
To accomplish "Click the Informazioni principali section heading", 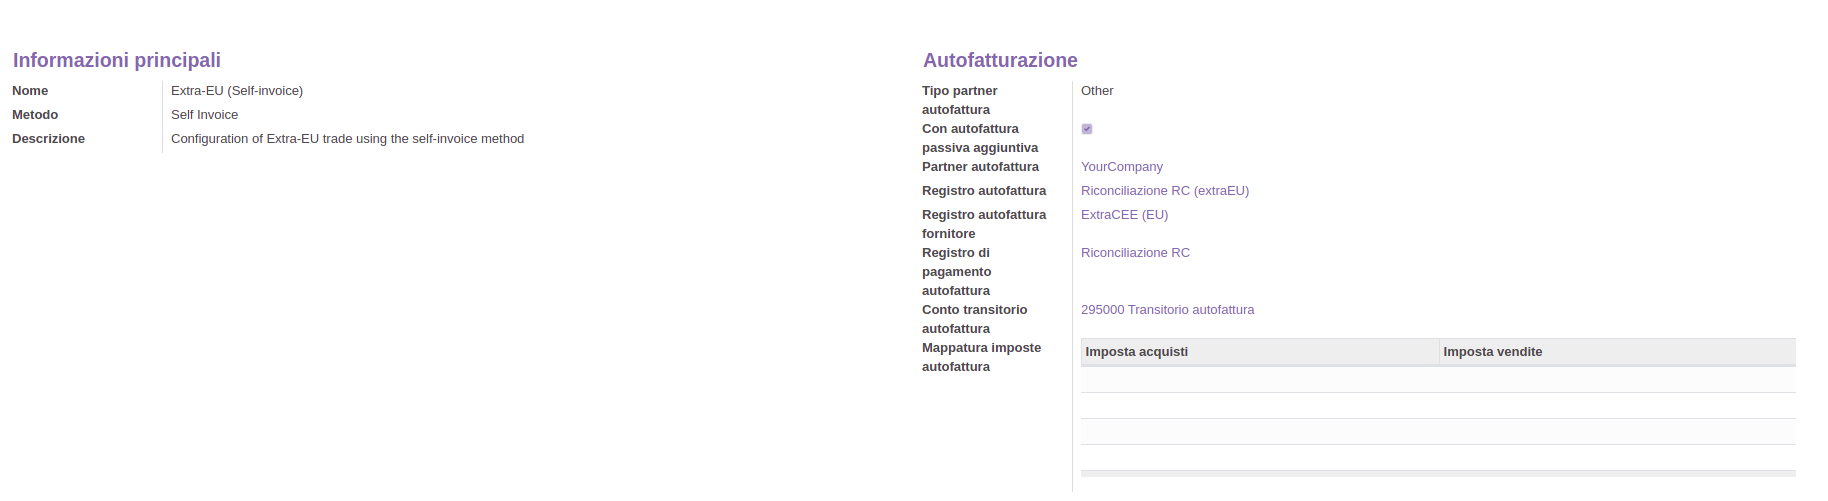I will [116, 60].
